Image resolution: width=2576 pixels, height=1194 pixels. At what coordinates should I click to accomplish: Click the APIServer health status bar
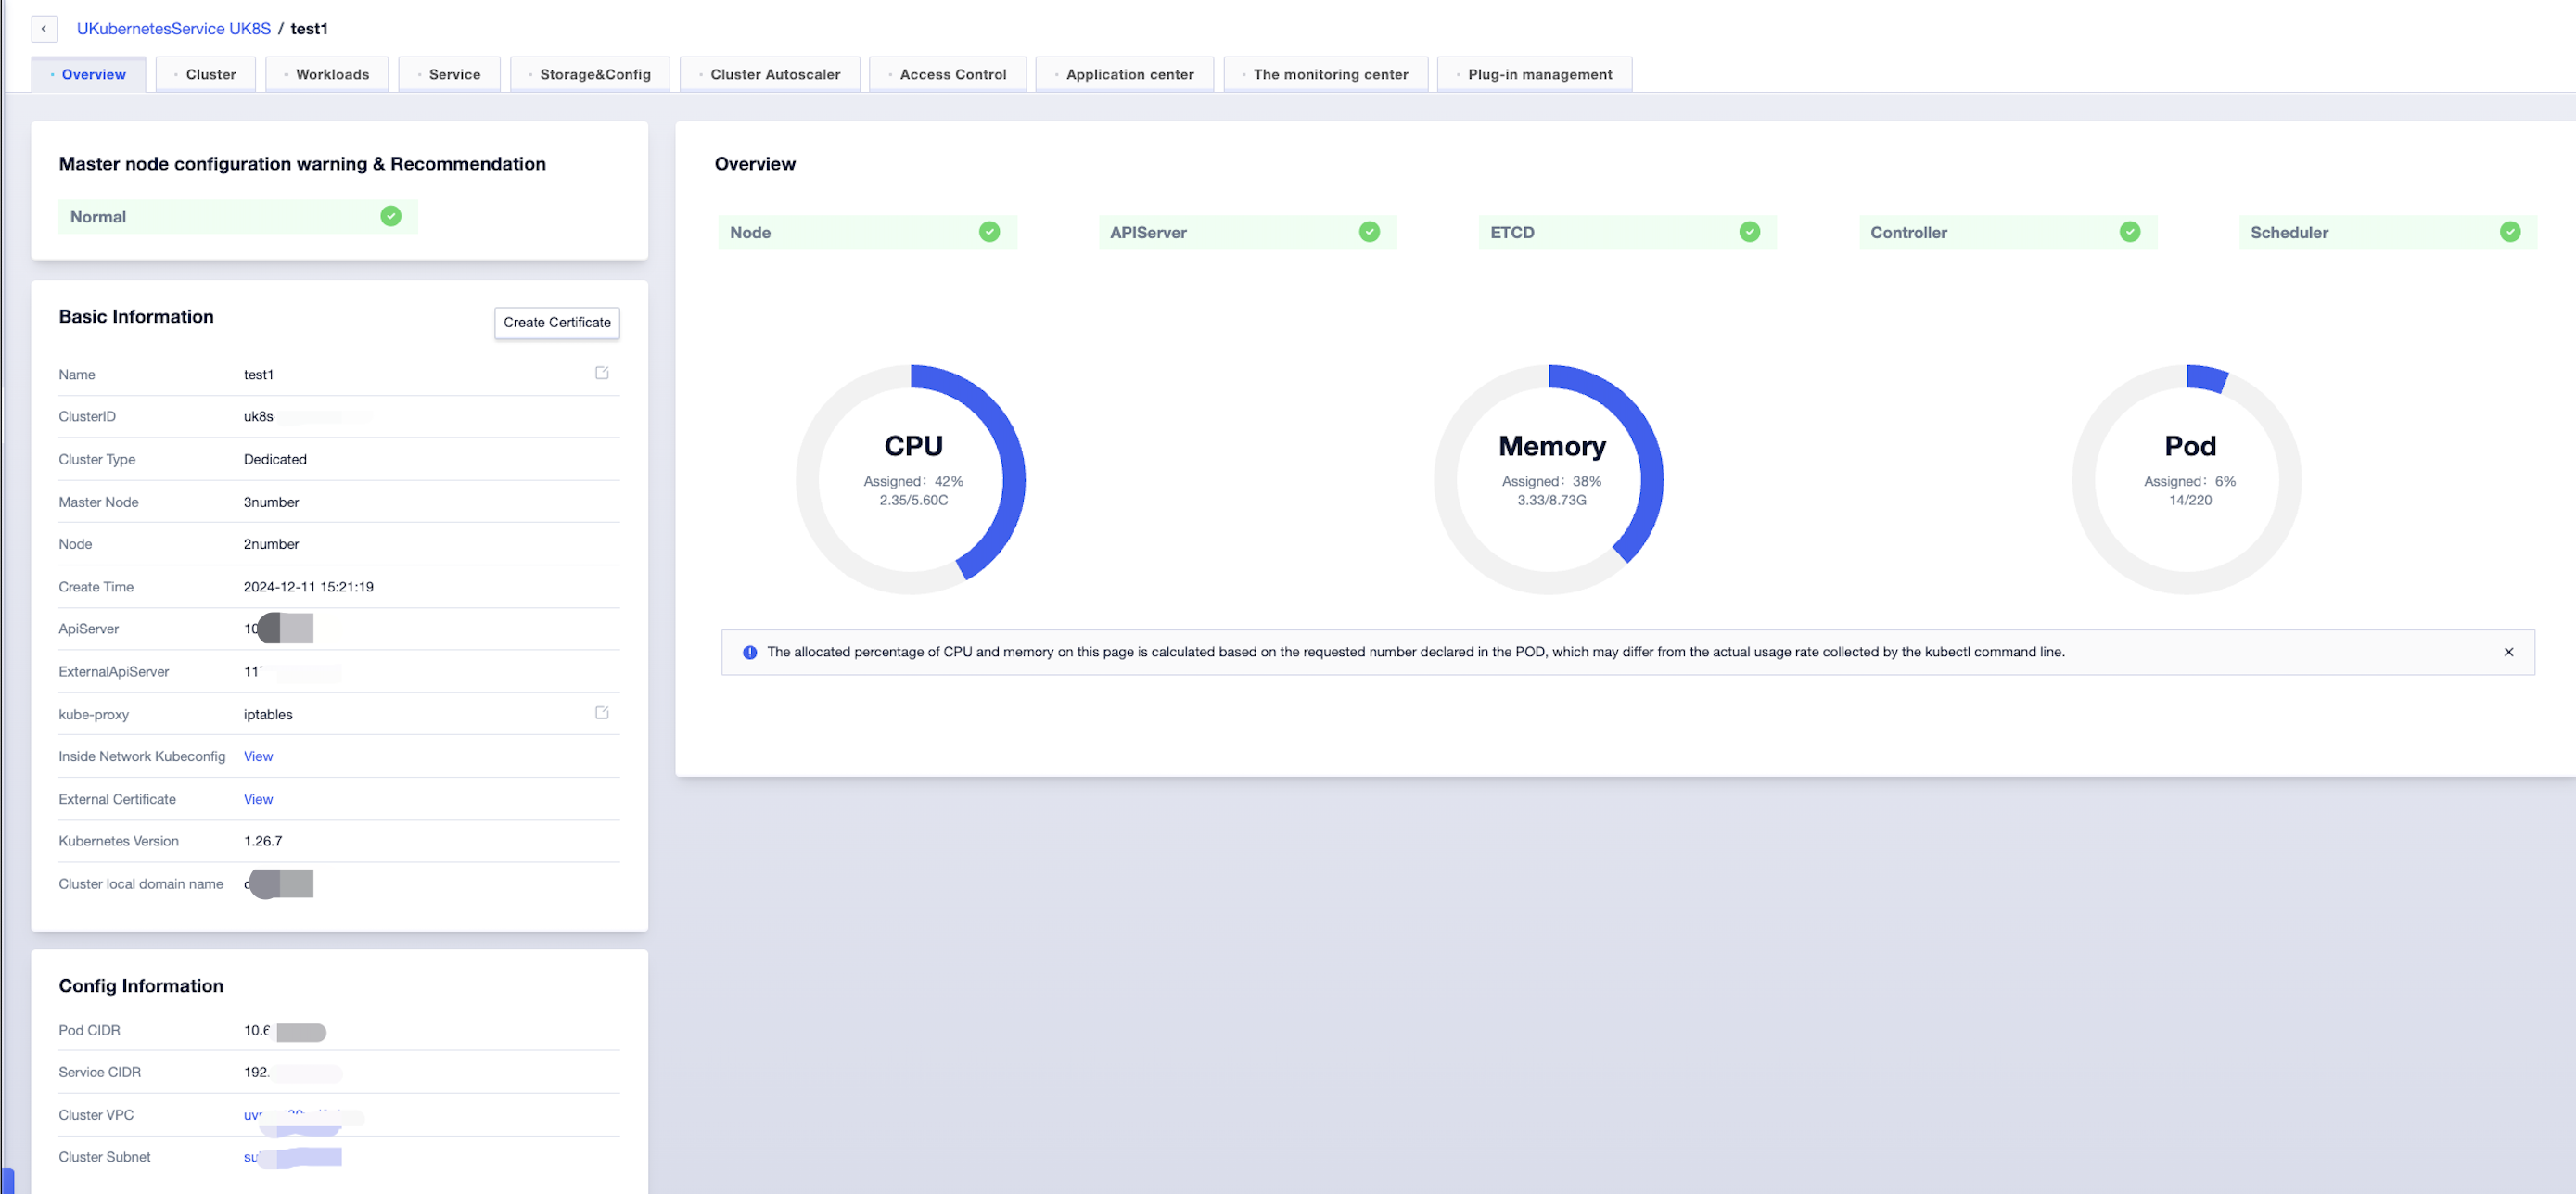pyautogui.click(x=1247, y=232)
